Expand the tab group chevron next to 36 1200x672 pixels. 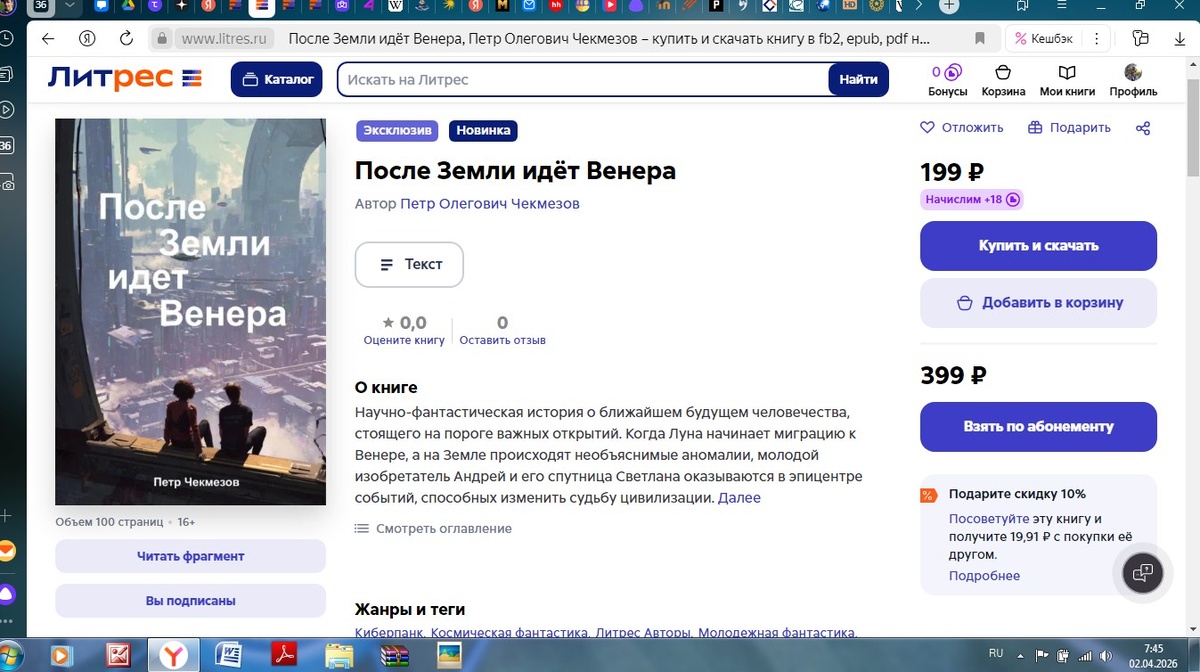(x=69, y=6)
